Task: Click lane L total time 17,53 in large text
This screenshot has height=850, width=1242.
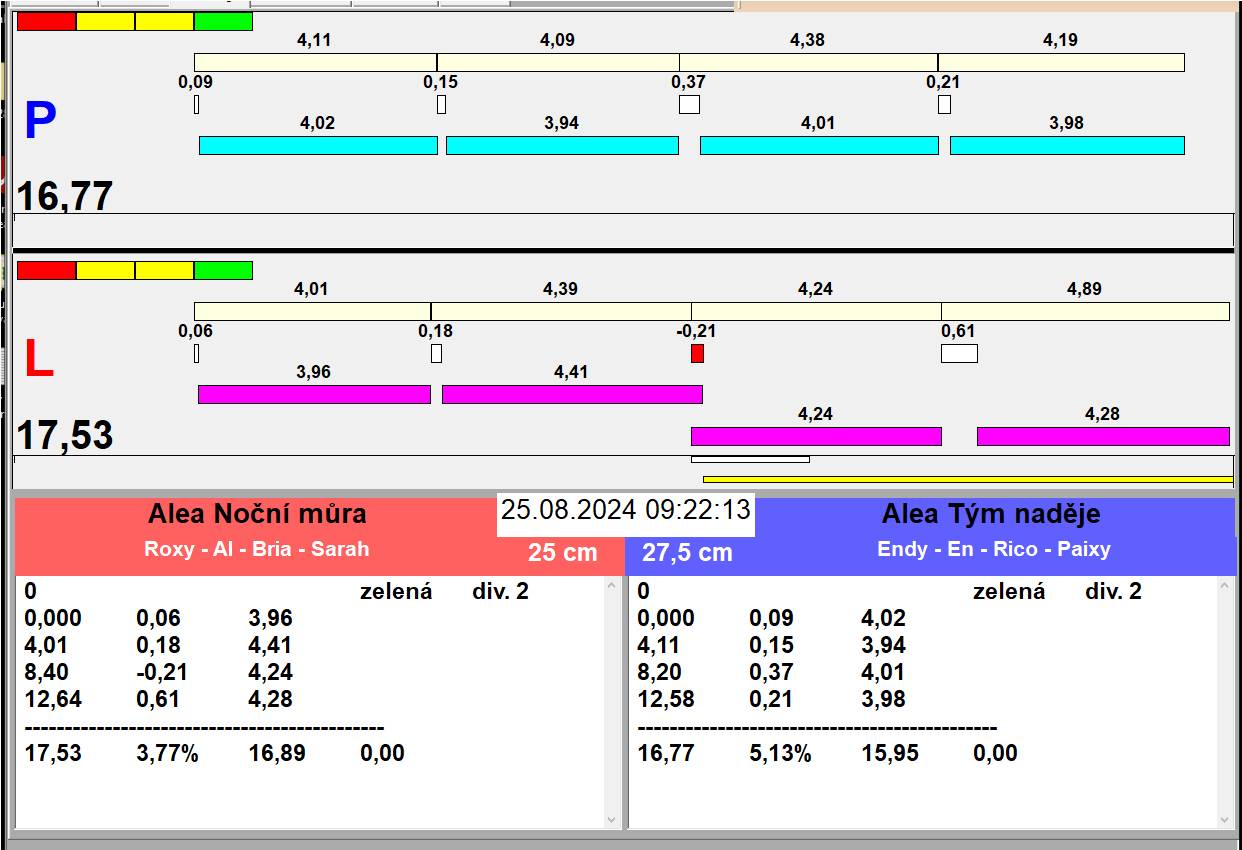Action: [65, 435]
